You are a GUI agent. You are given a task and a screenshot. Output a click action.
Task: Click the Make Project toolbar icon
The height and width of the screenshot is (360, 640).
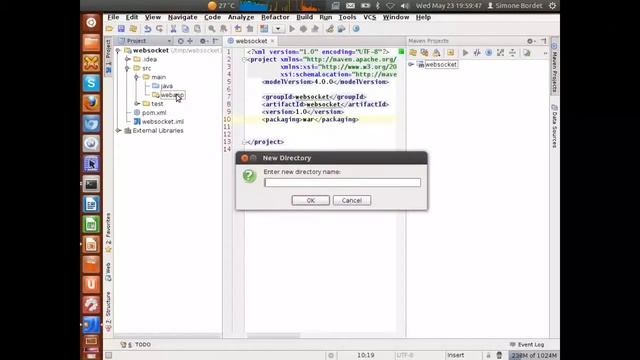pos(264,29)
